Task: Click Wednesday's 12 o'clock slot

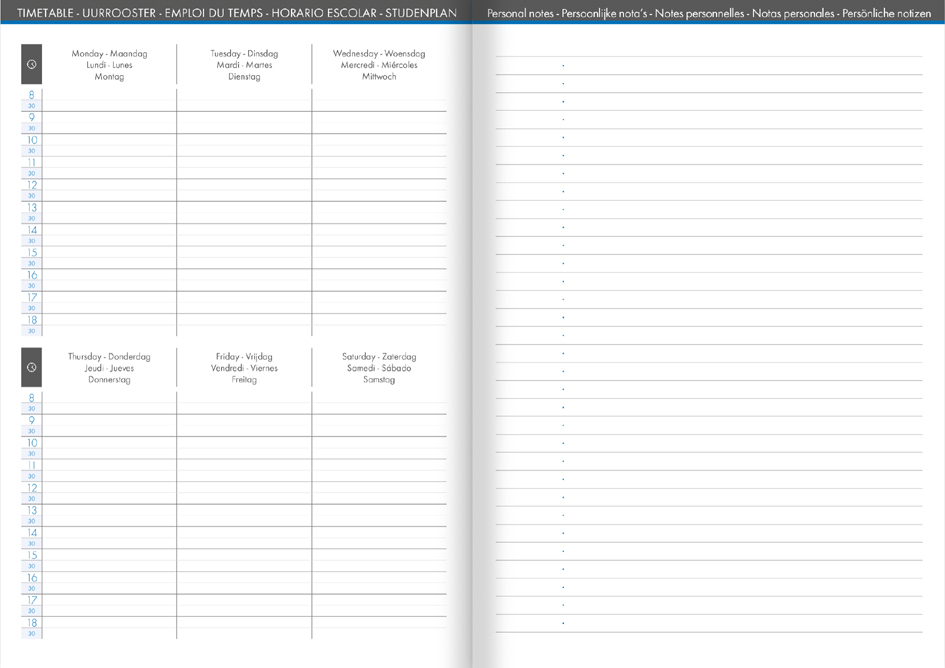Action: coord(379,190)
